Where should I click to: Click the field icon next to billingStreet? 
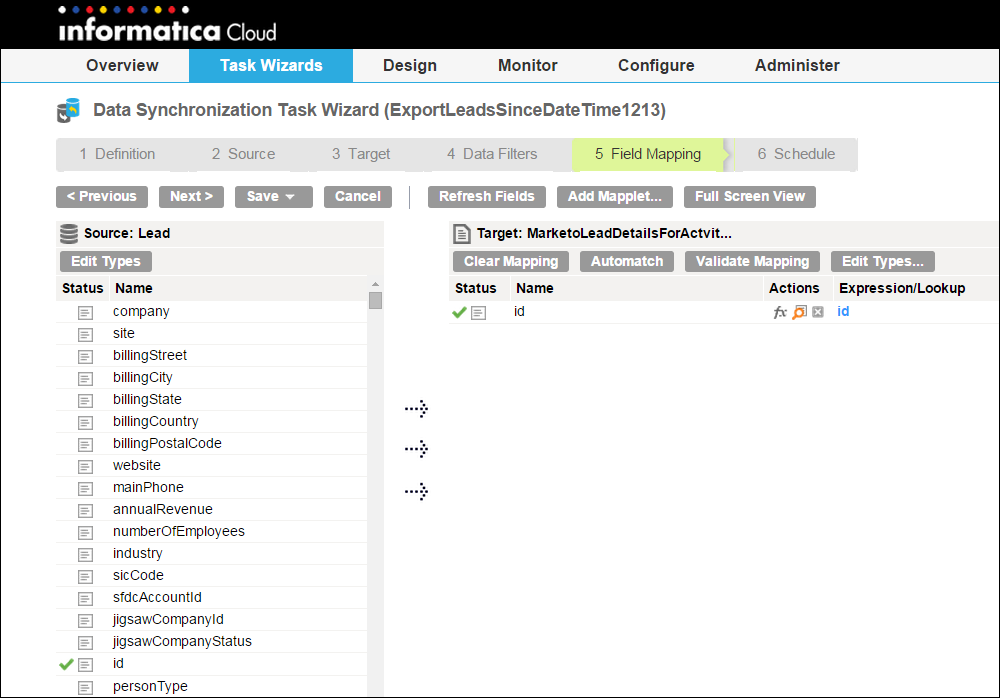coord(85,357)
